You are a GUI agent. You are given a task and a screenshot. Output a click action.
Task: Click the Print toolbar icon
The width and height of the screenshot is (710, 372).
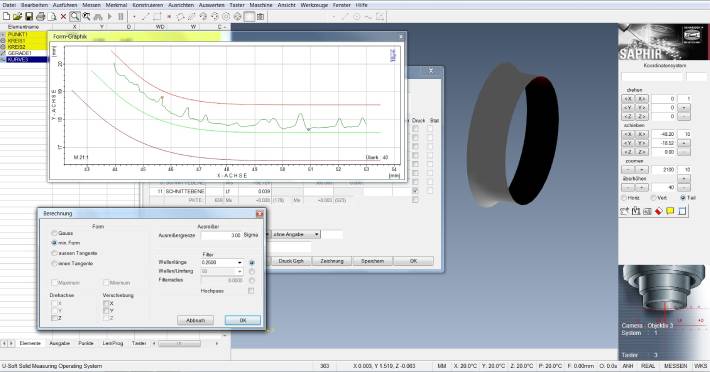click(40, 17)
